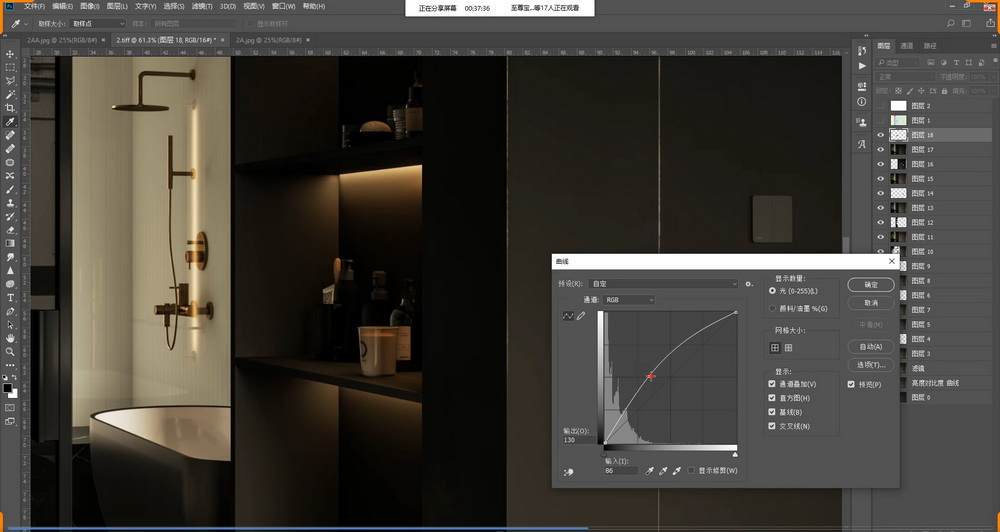Click the 取消 button in Curves

coord(871,303)
